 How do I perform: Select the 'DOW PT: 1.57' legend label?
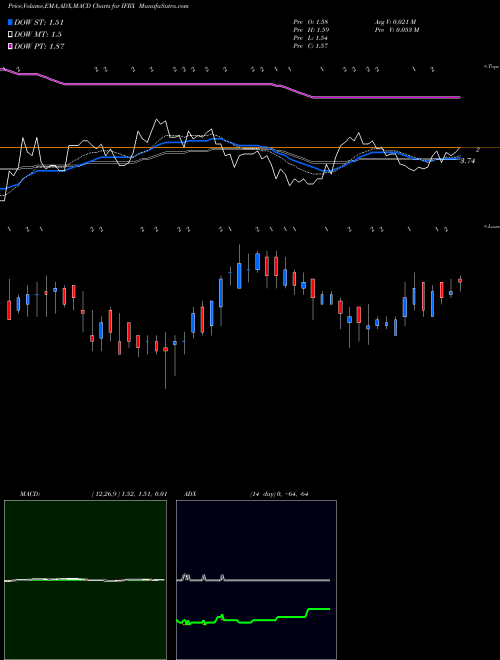(x=39, y=46)
